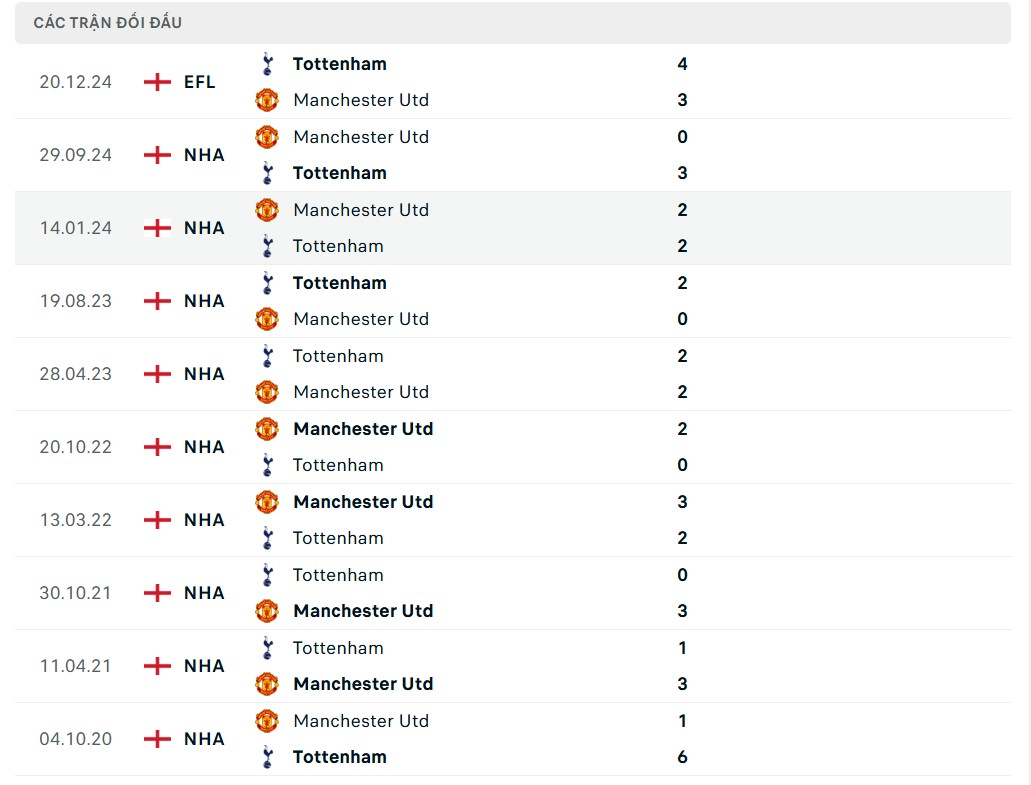Open Tottenham team name in 04.10.20 match
This screenshot has height=785, width=1031.
[340, 757]
